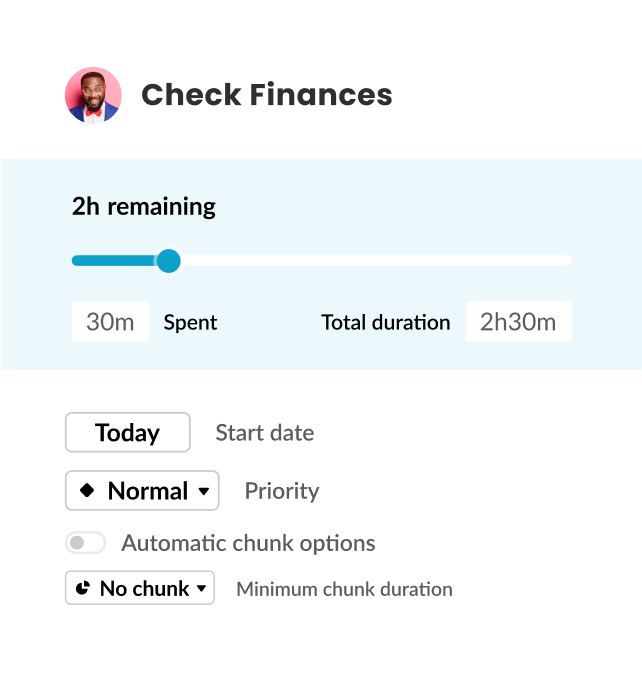Click the user avatar photo
The image size is (642, 692).
pyautogui.click(x=93, y=96)
